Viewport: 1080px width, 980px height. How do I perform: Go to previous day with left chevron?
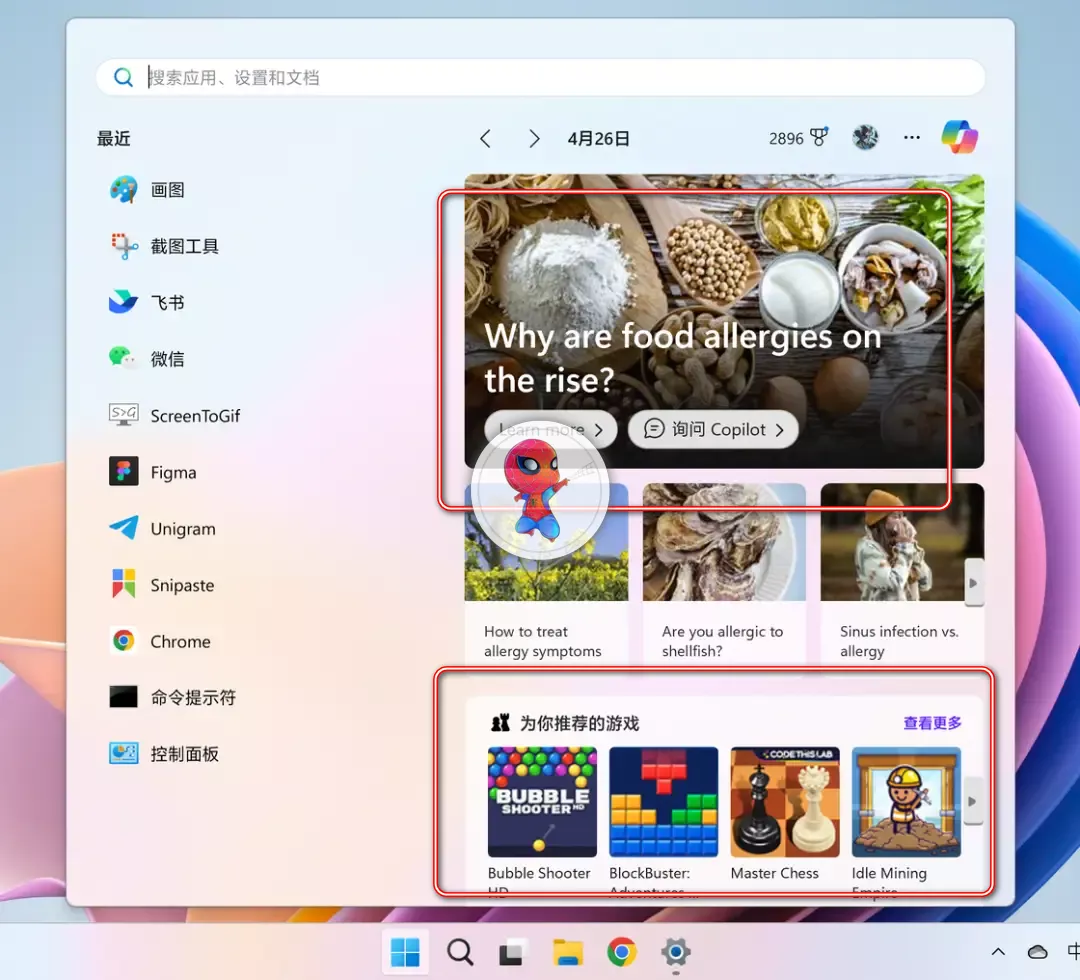(485, 139)
